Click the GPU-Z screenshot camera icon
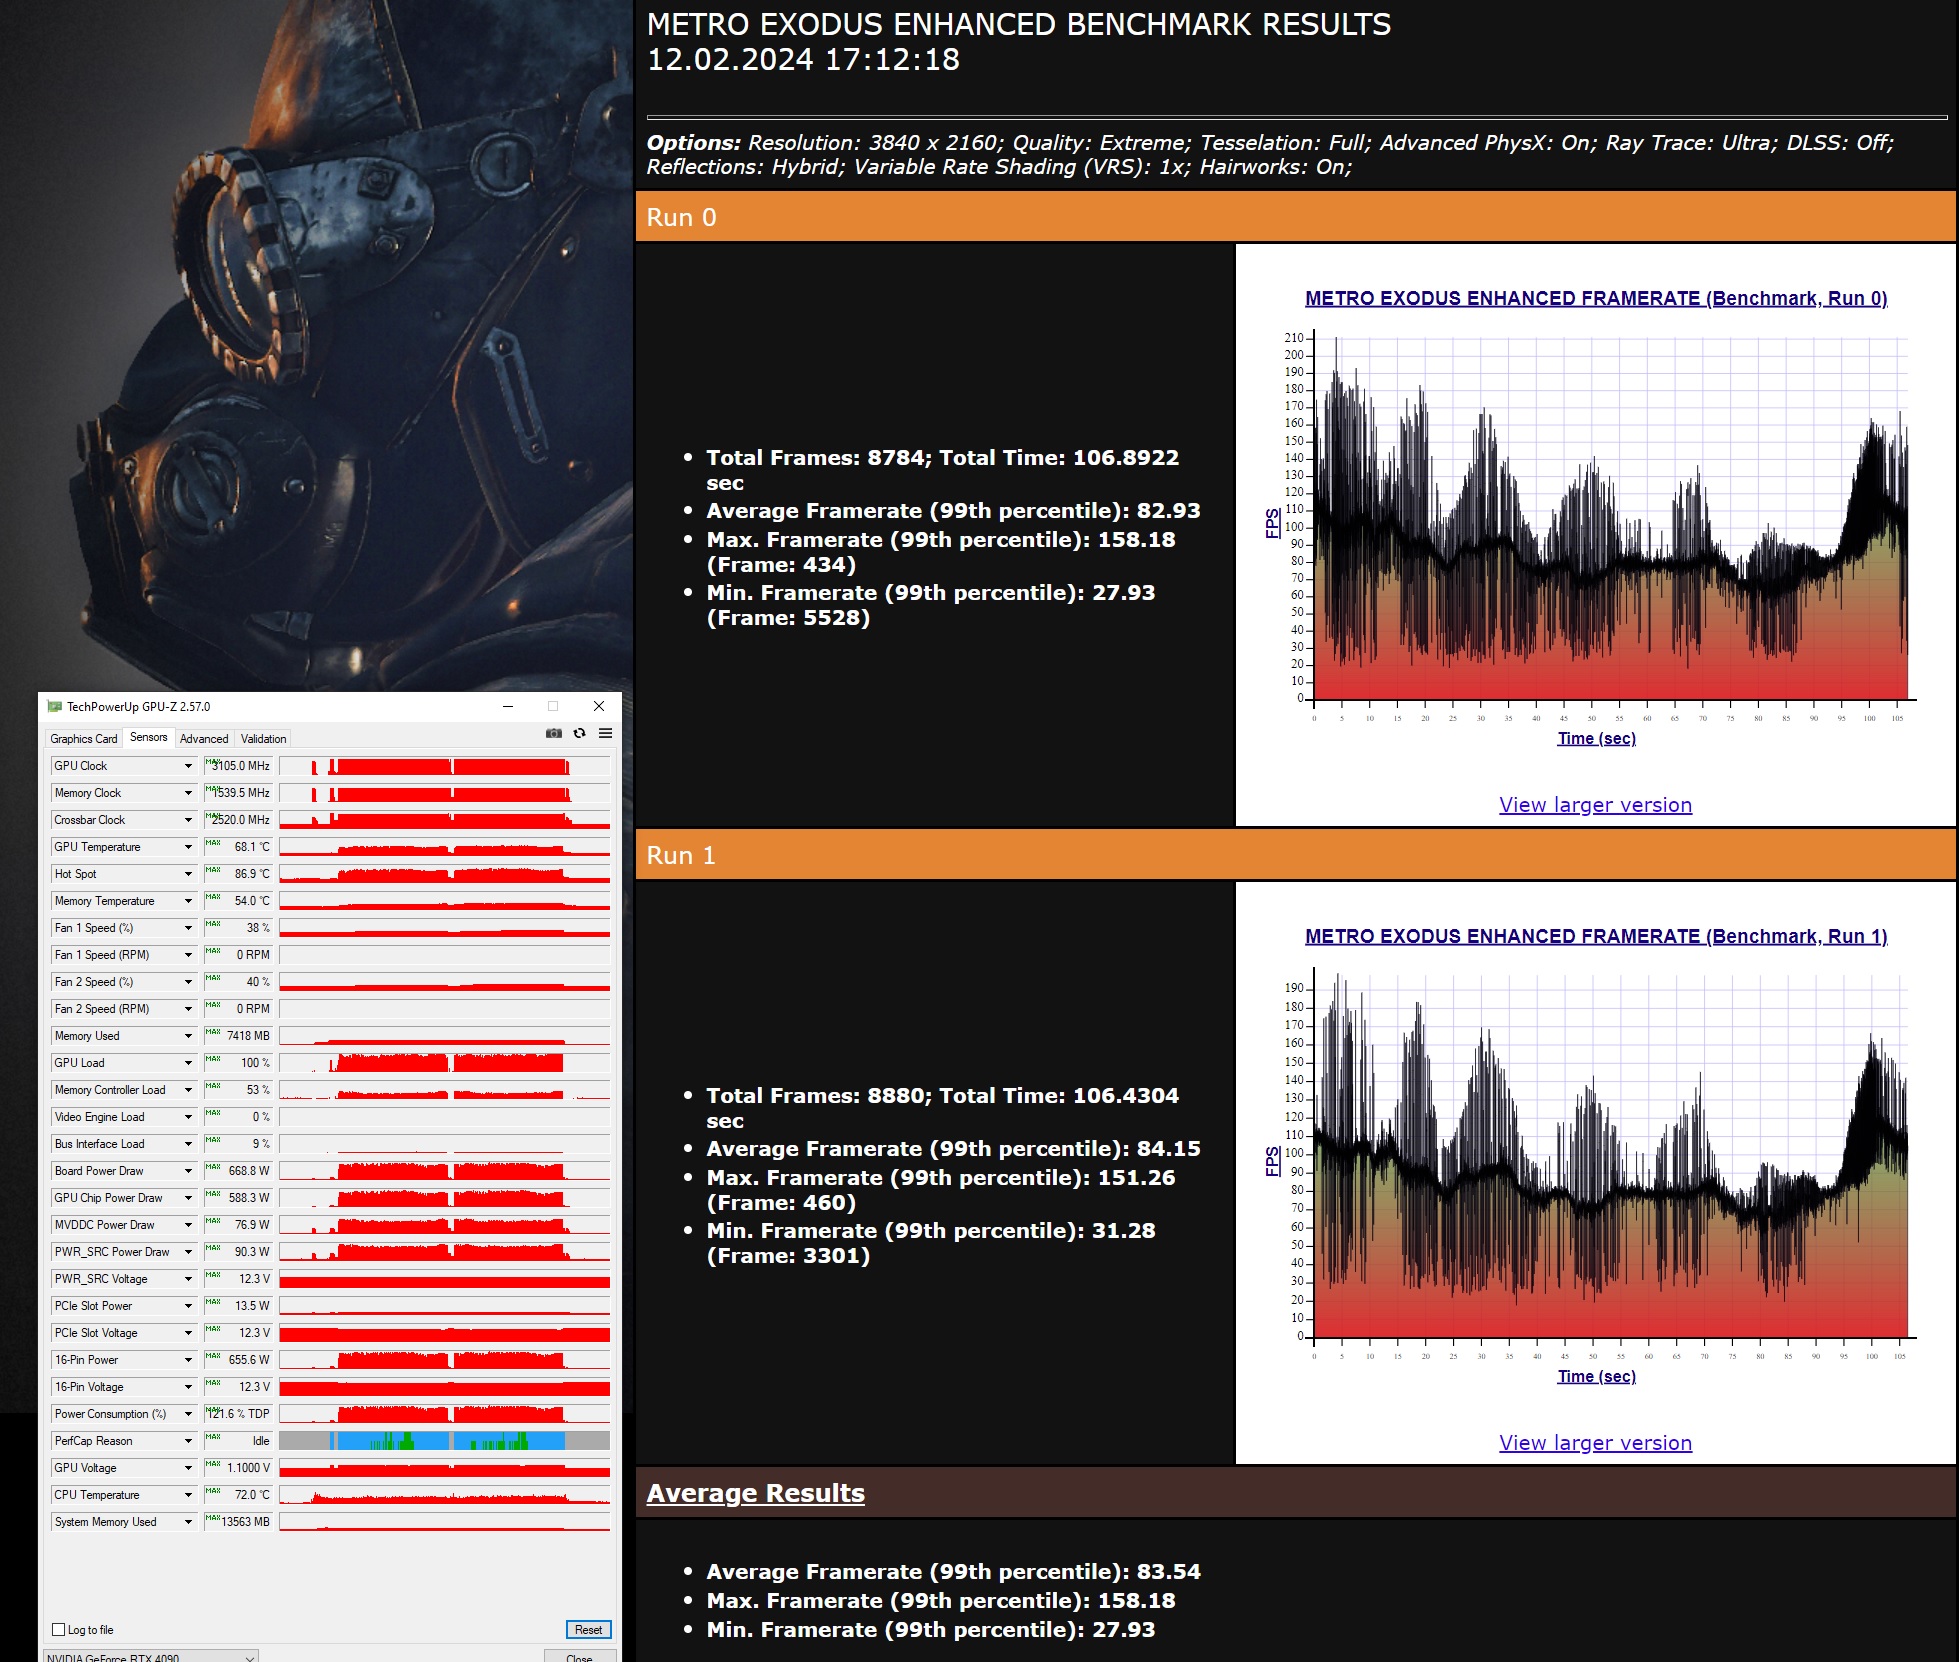This screenshot has width=1959, height=1662. tap(554, 733)
